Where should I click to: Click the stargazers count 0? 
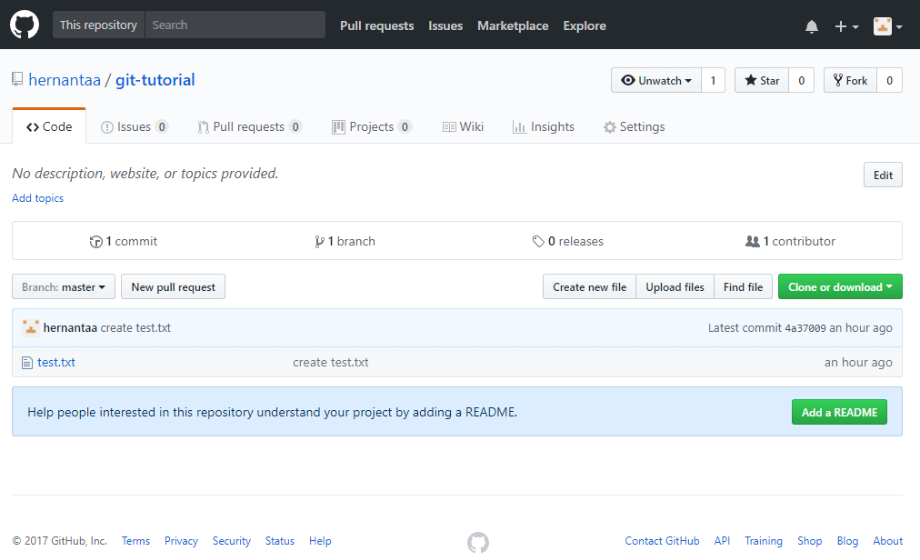click(x=801, y=80)
